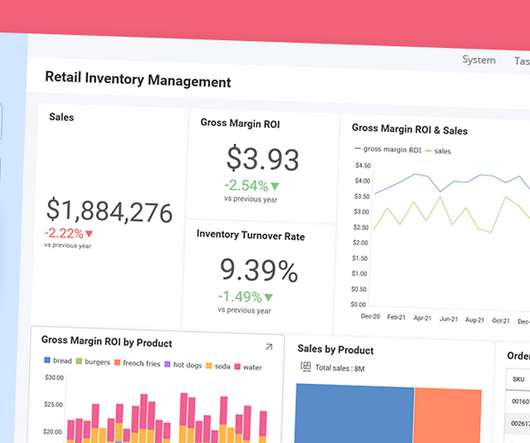Toggle soda legend entry

tap(218, 366)
